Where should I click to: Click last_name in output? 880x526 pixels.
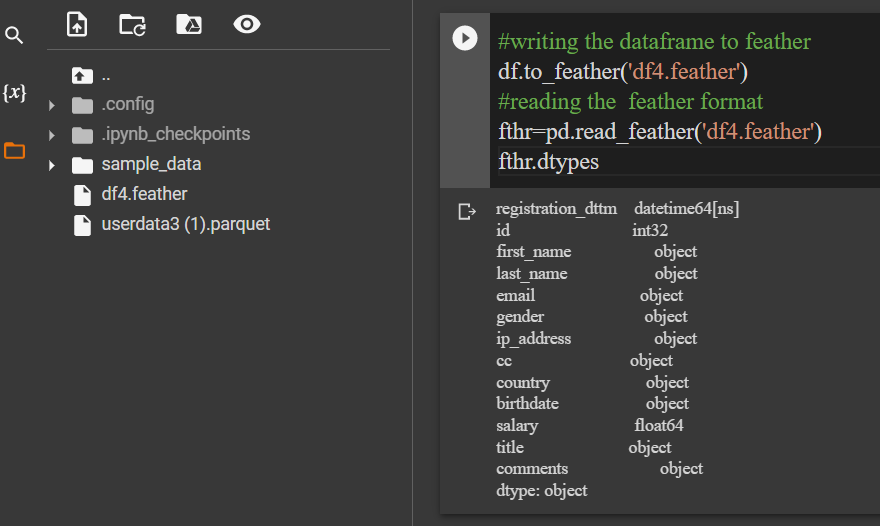tap(531, 273)
